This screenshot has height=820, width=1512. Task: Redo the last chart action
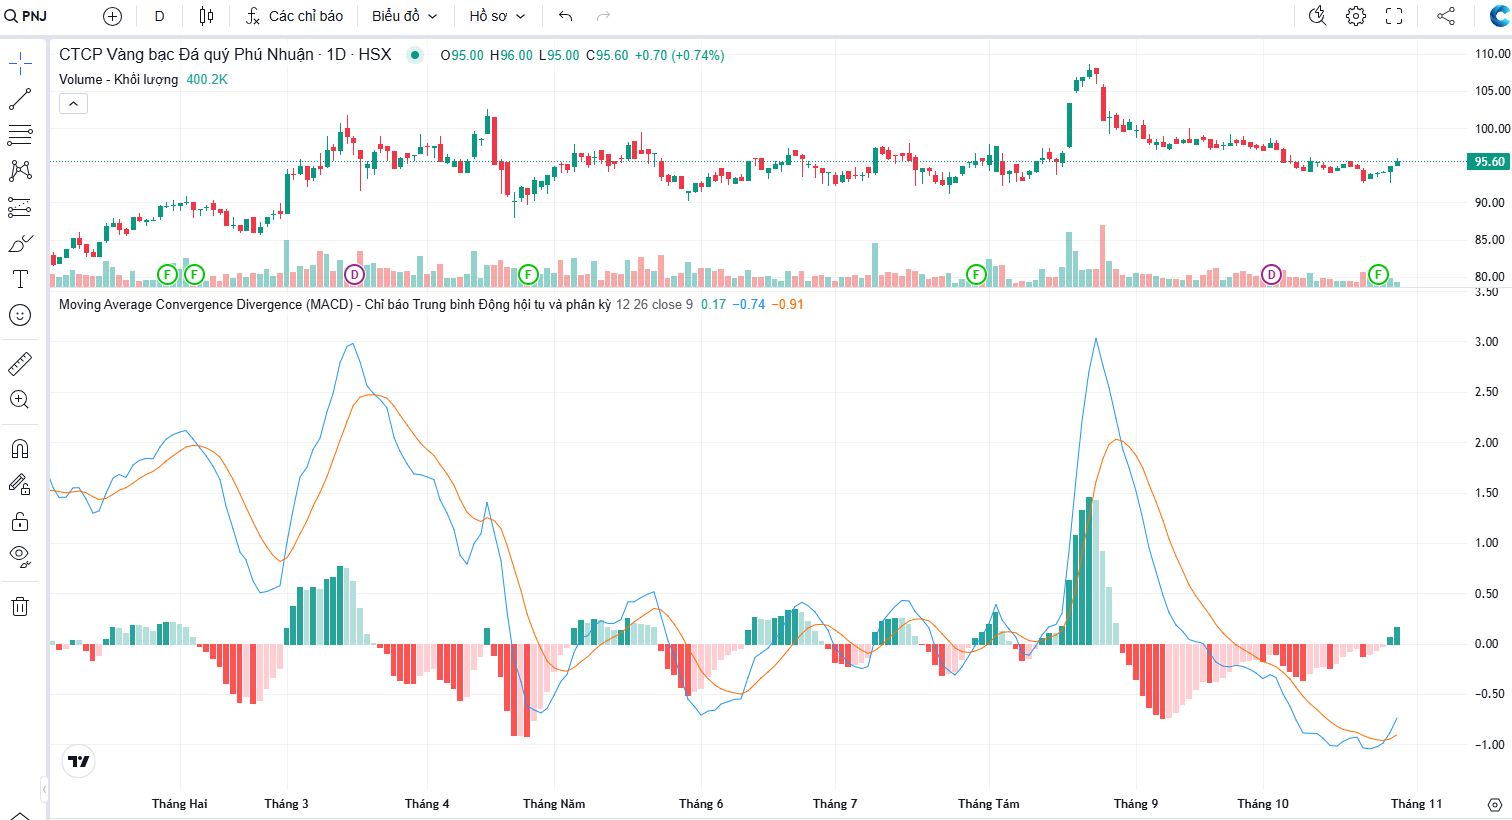[603, 16]
